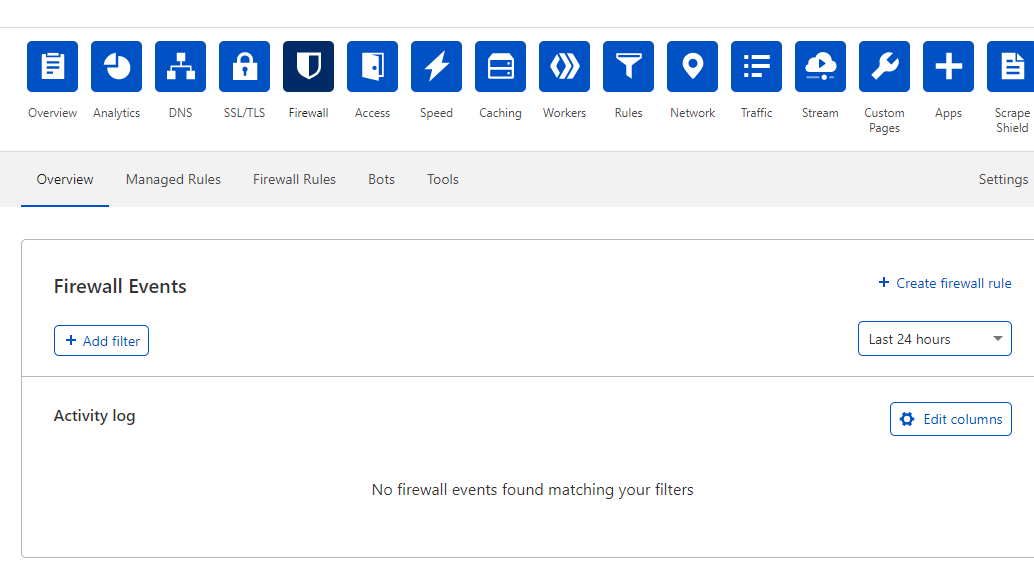Image resolution: width=1034 pixels, height=579 pixels.
Task: Open the Bots tab
Action: pos(381,180)
